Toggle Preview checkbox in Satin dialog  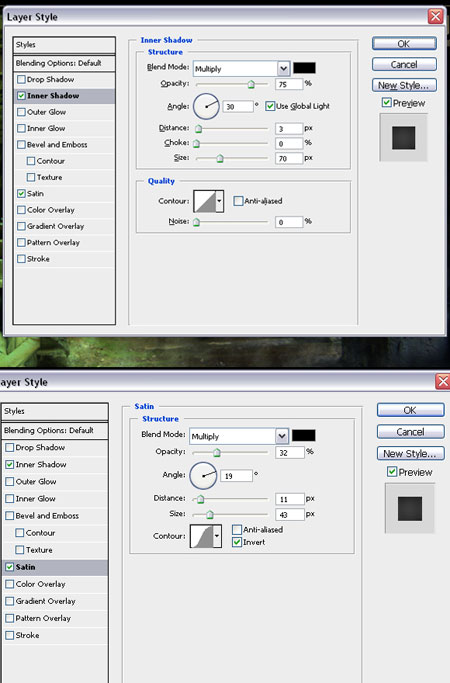coord(392,472)
